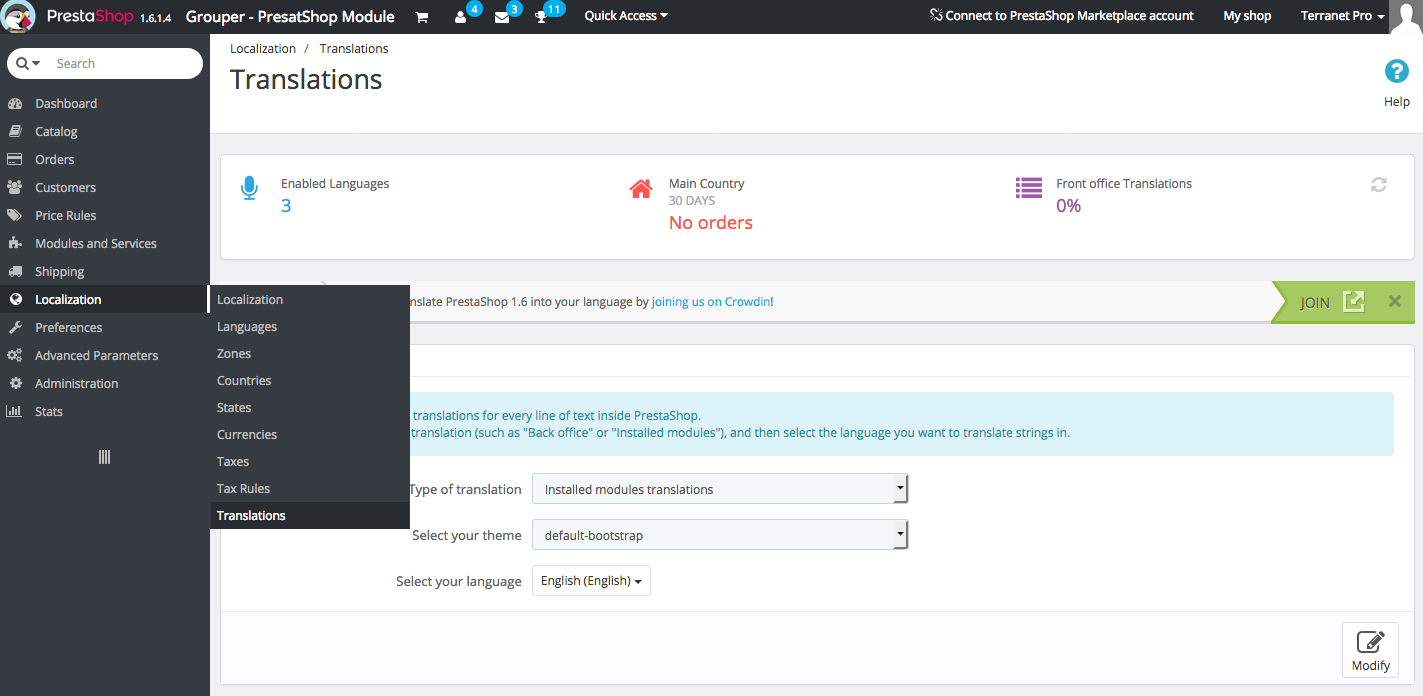Click into the Search input field
Screen dimensions: 1423x696
tap(125, 64)
